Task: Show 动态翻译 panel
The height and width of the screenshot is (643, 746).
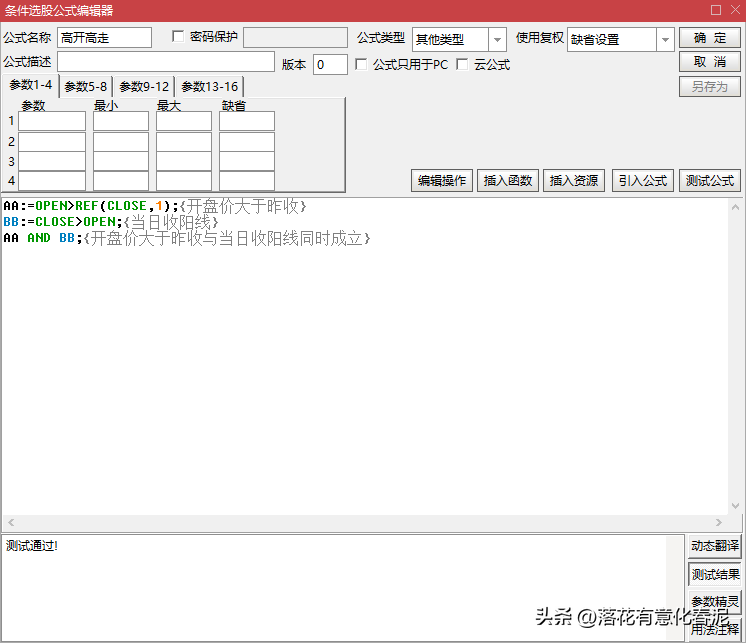Action: [x=715, y=546]
